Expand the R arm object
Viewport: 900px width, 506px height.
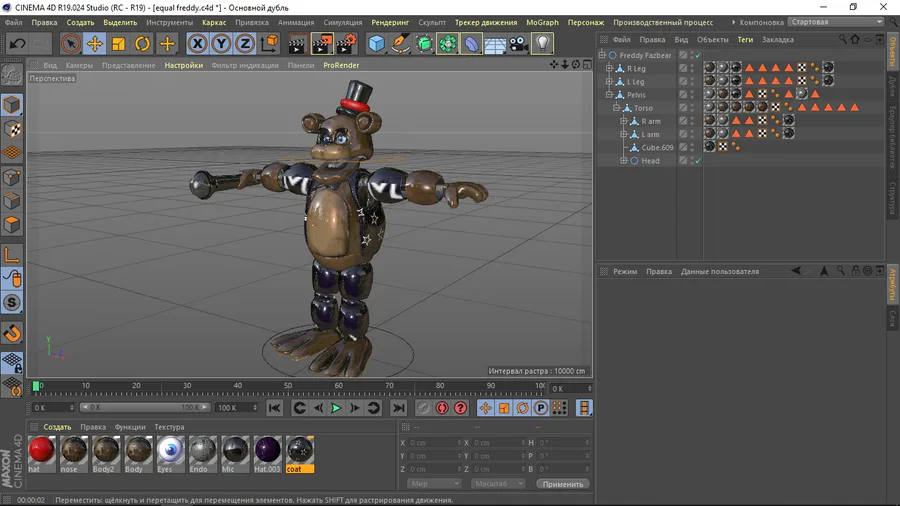[624, 121]
